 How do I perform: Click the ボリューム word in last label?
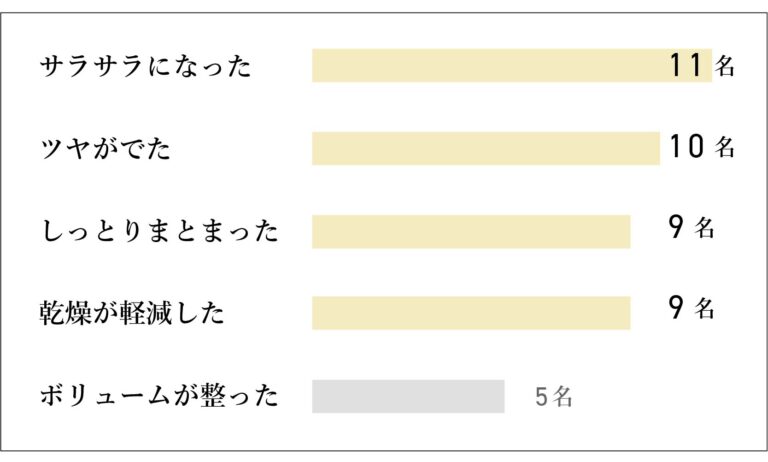coord(105,396)
